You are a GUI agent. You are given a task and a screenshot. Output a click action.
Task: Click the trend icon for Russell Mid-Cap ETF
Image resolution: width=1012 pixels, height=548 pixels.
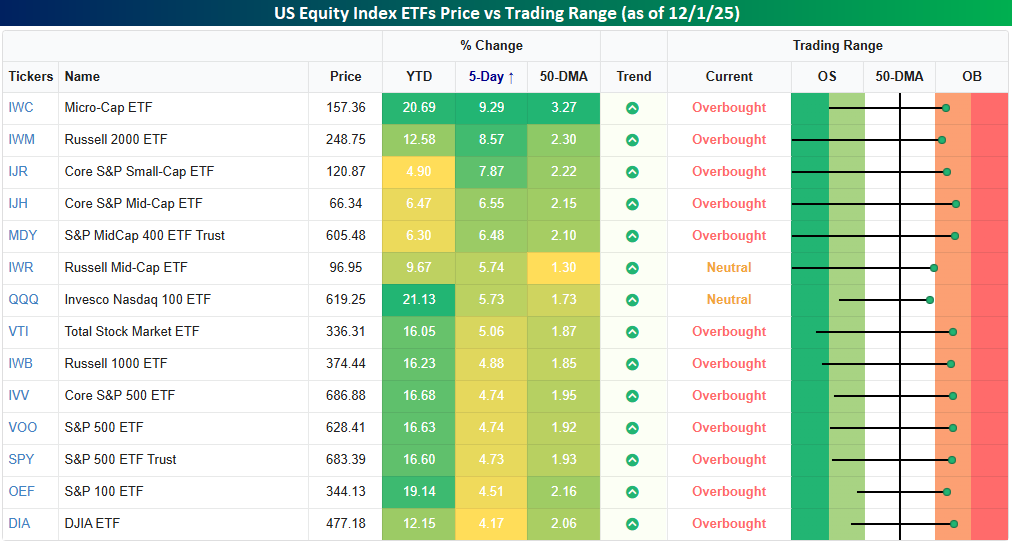click(632, 268)
